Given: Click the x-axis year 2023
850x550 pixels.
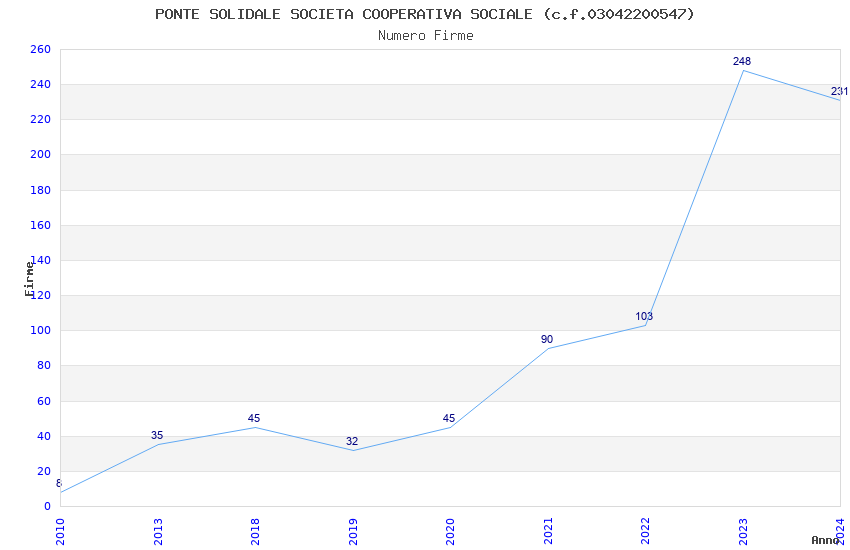Looking at the screenshot, I should pyautogui.click(x=743, y=532).
